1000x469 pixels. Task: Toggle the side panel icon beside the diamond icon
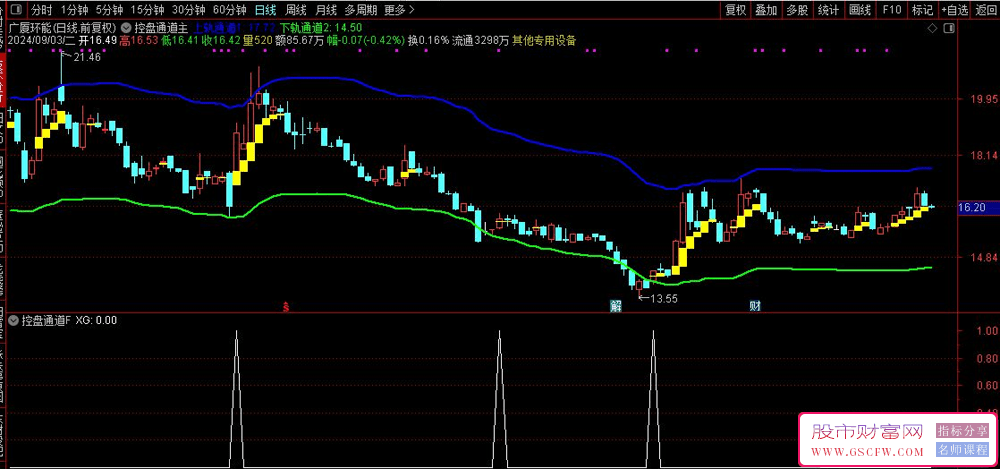949,29
